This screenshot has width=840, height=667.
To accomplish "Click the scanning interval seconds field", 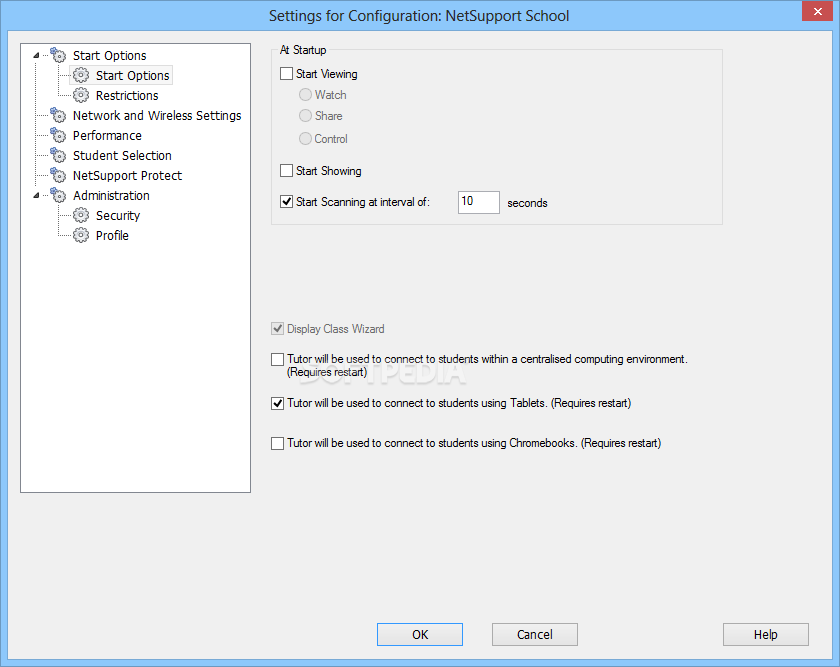I will [479, 202].
